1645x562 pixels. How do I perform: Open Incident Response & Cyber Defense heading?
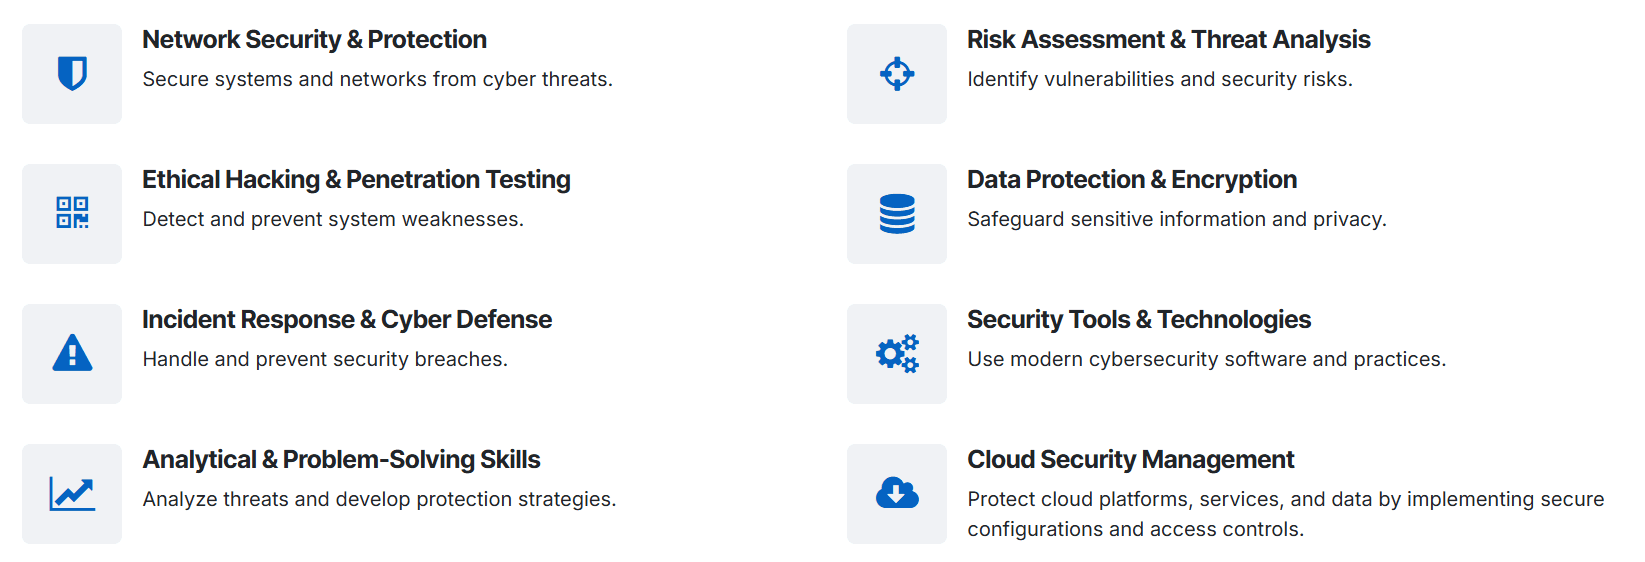[x=346, y=320]
